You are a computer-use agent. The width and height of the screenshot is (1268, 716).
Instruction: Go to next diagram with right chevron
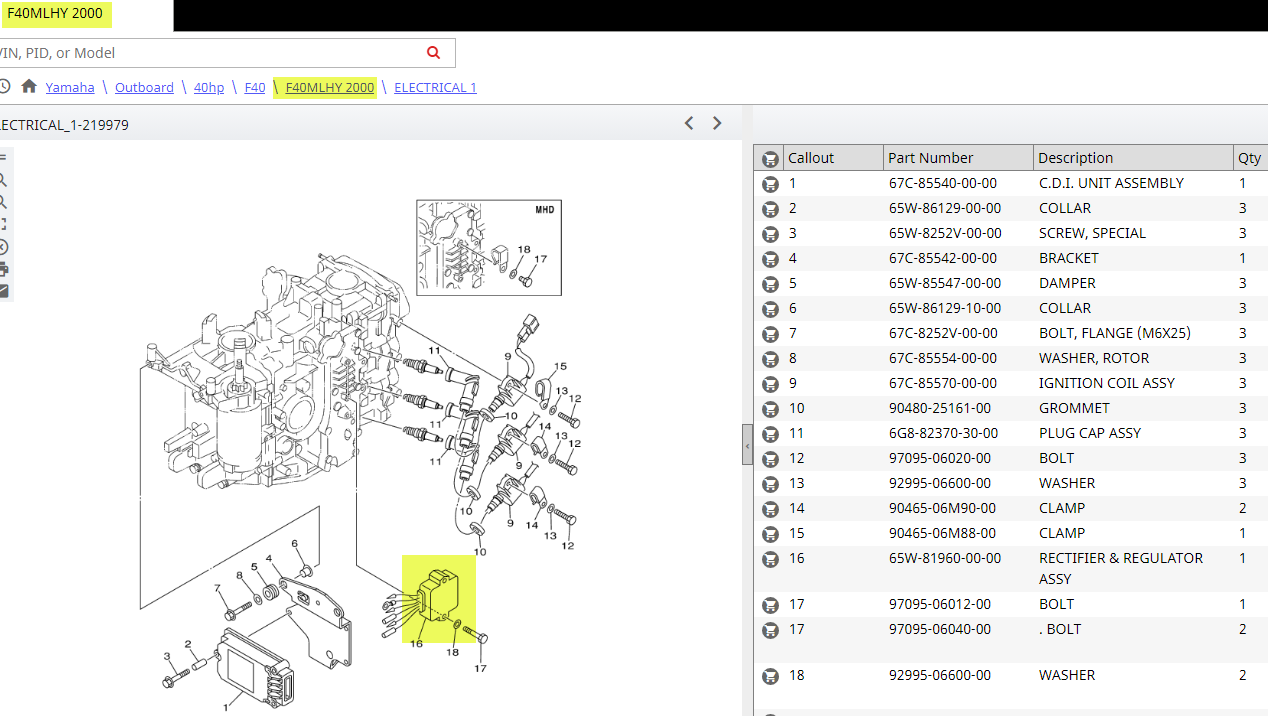tap(717, 123)
